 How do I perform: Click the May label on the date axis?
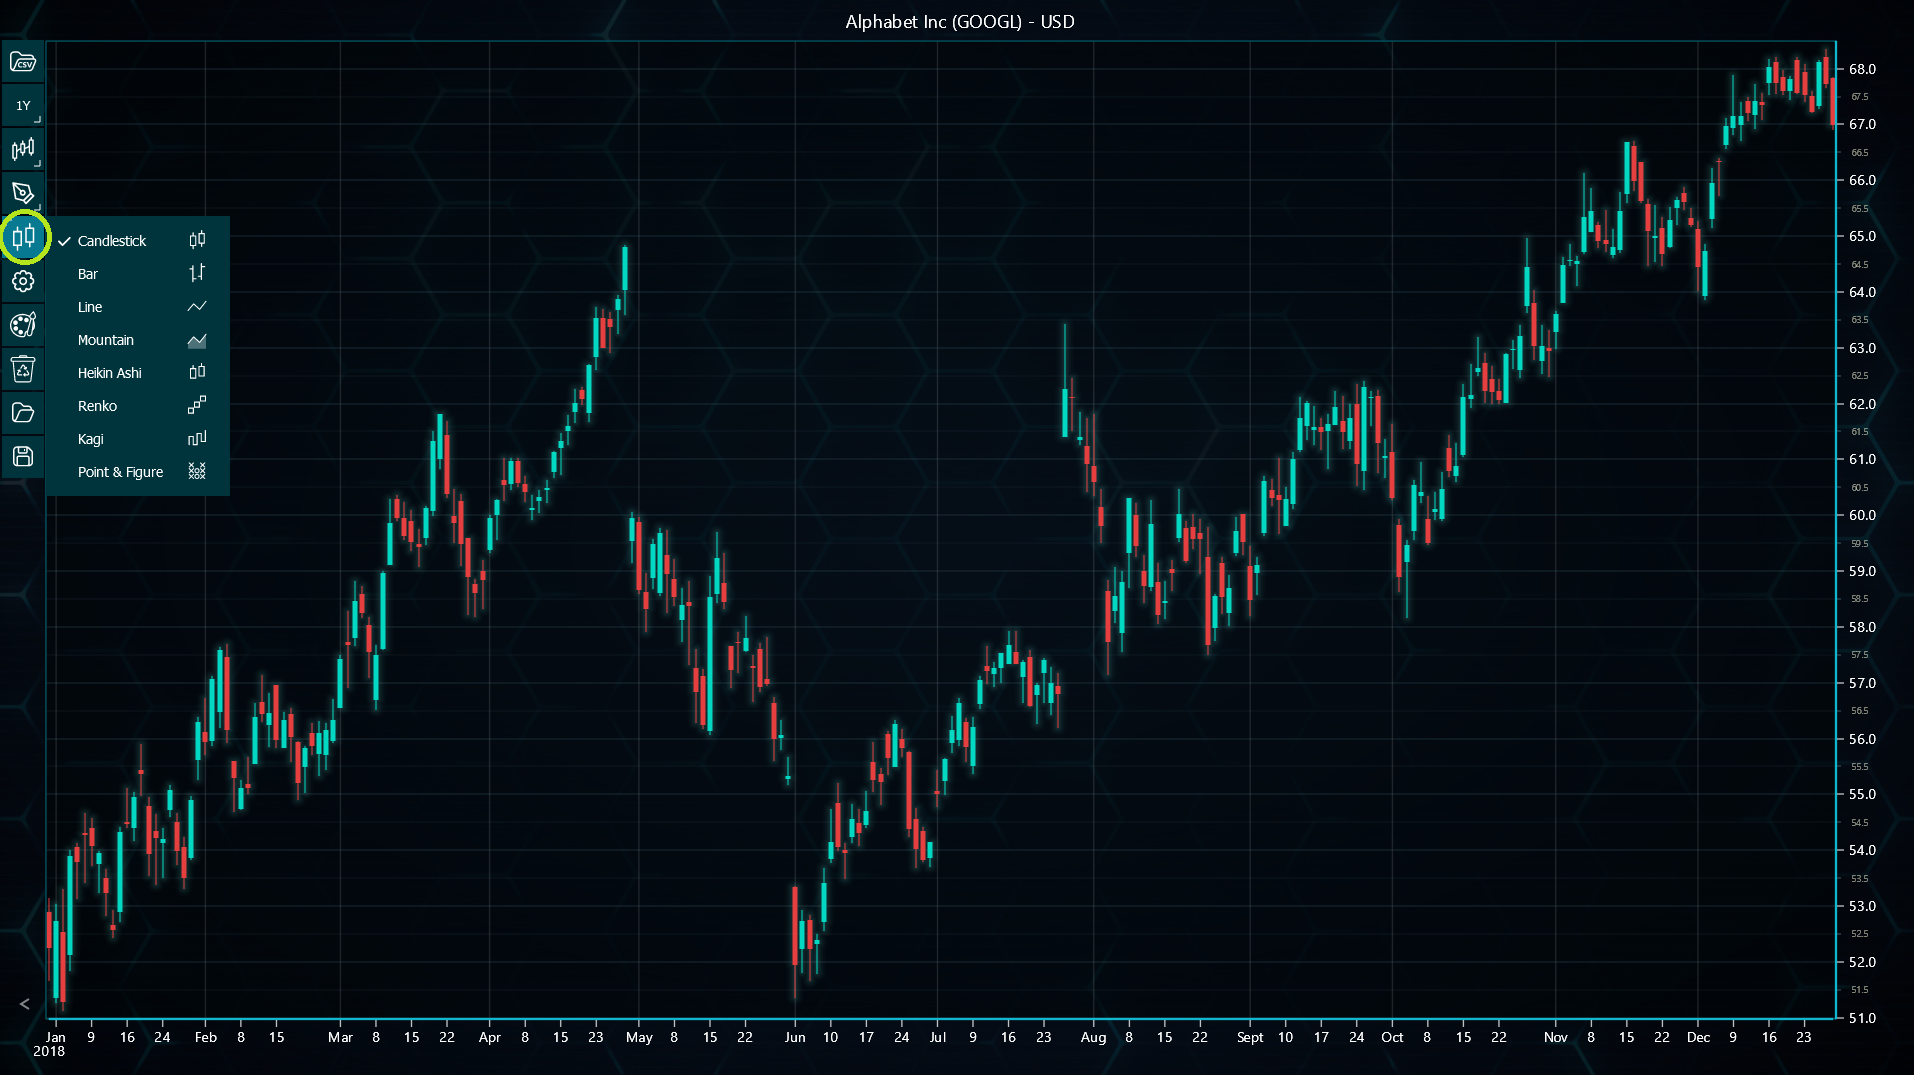point(639,1037)
